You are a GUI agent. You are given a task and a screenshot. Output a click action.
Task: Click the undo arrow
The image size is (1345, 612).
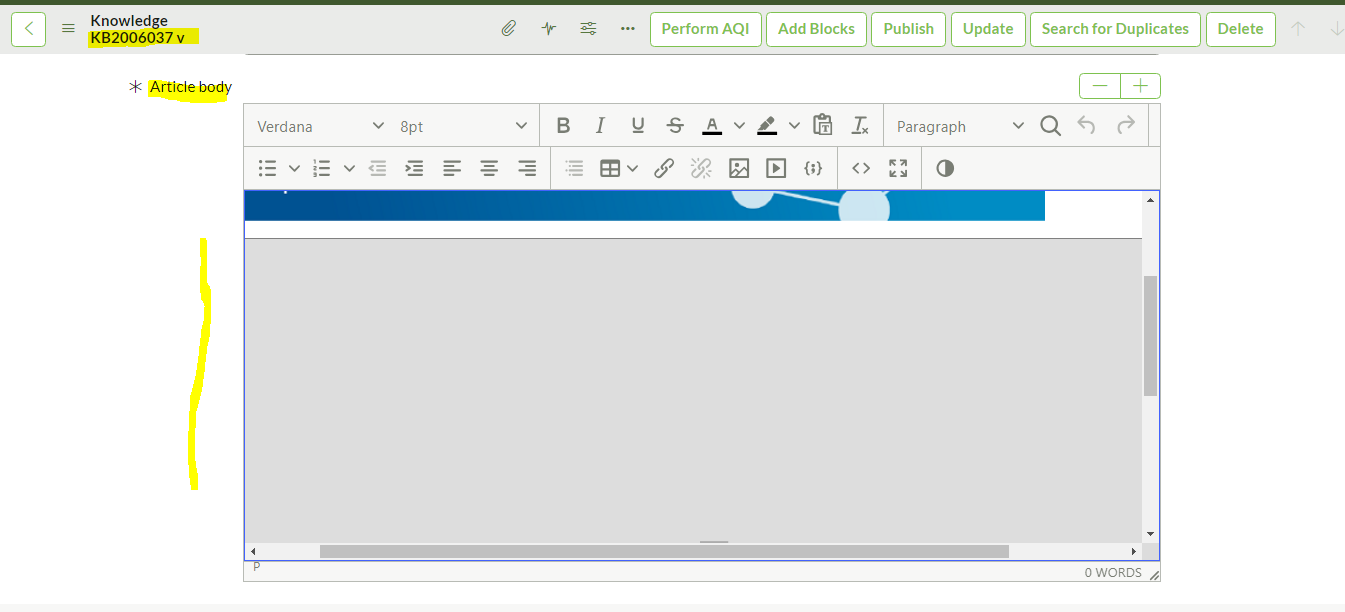[1087, 126]
